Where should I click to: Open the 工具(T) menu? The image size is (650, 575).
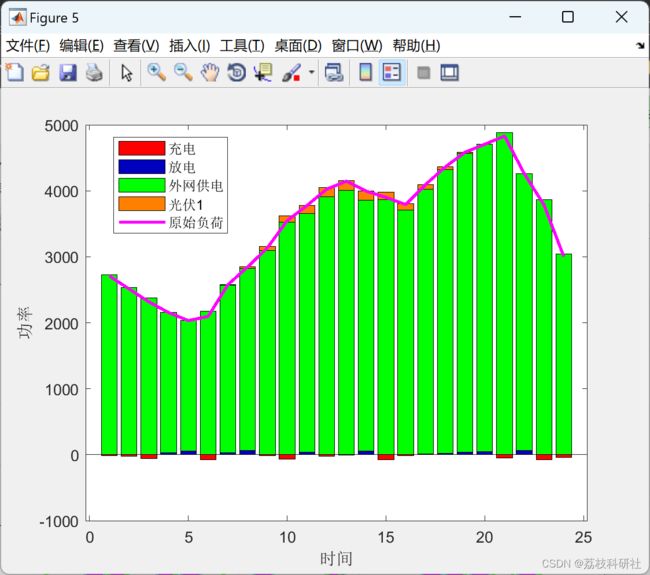pyautogui.click(x=242, y=46)
